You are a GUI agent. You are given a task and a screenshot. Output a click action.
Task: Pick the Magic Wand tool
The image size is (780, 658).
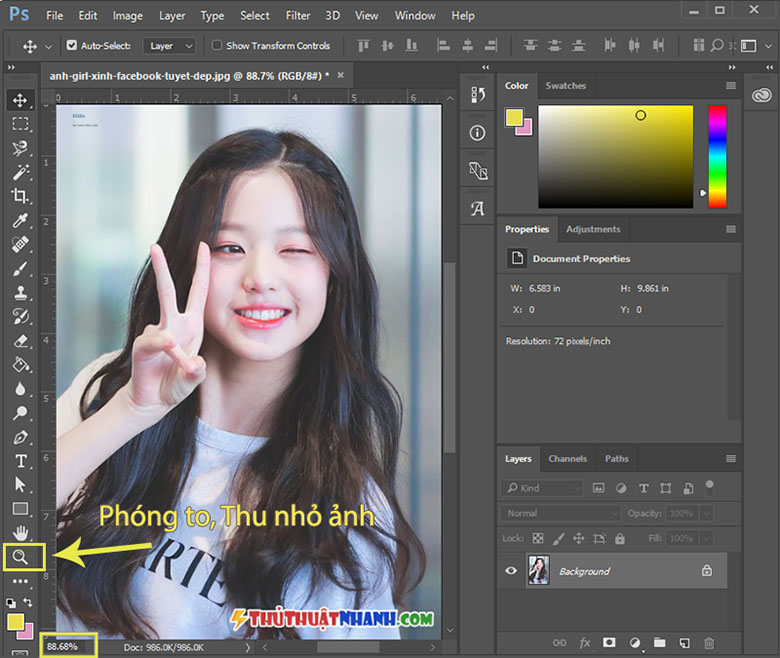pyautogui.click(x=20, y=172)
